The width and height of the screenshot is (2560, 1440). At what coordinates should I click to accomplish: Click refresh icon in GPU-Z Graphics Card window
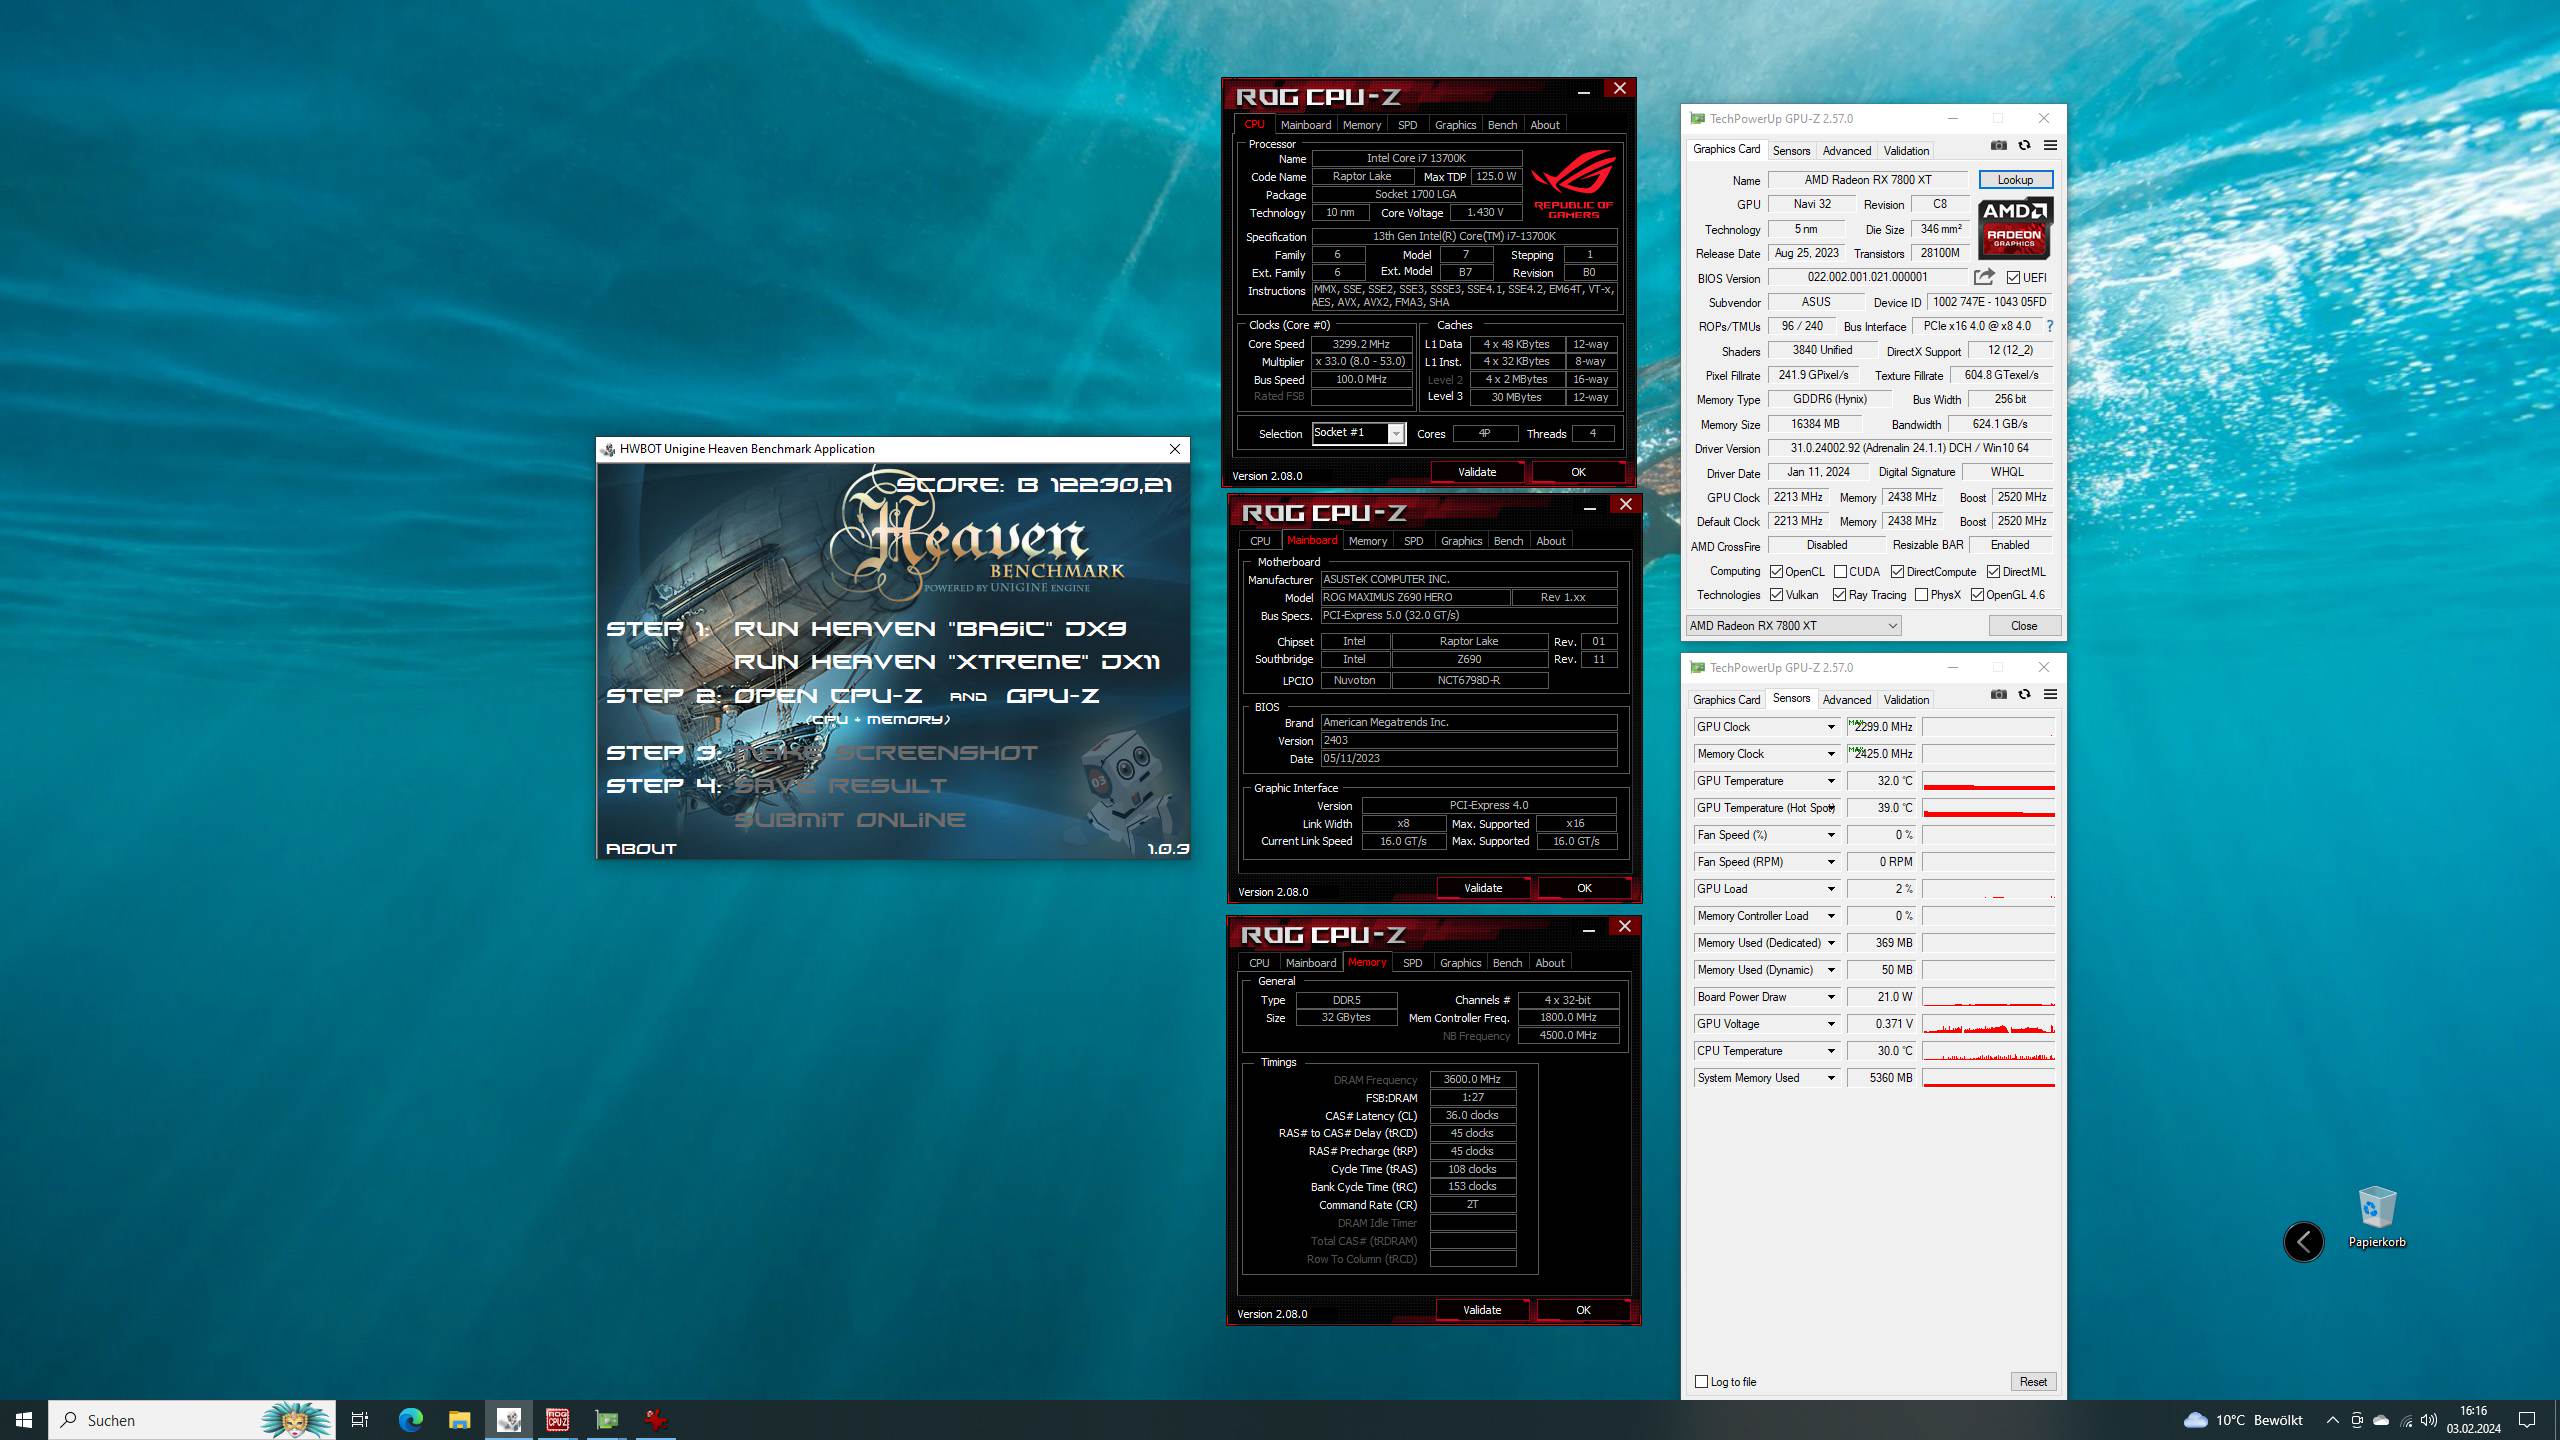point(2024,145)
